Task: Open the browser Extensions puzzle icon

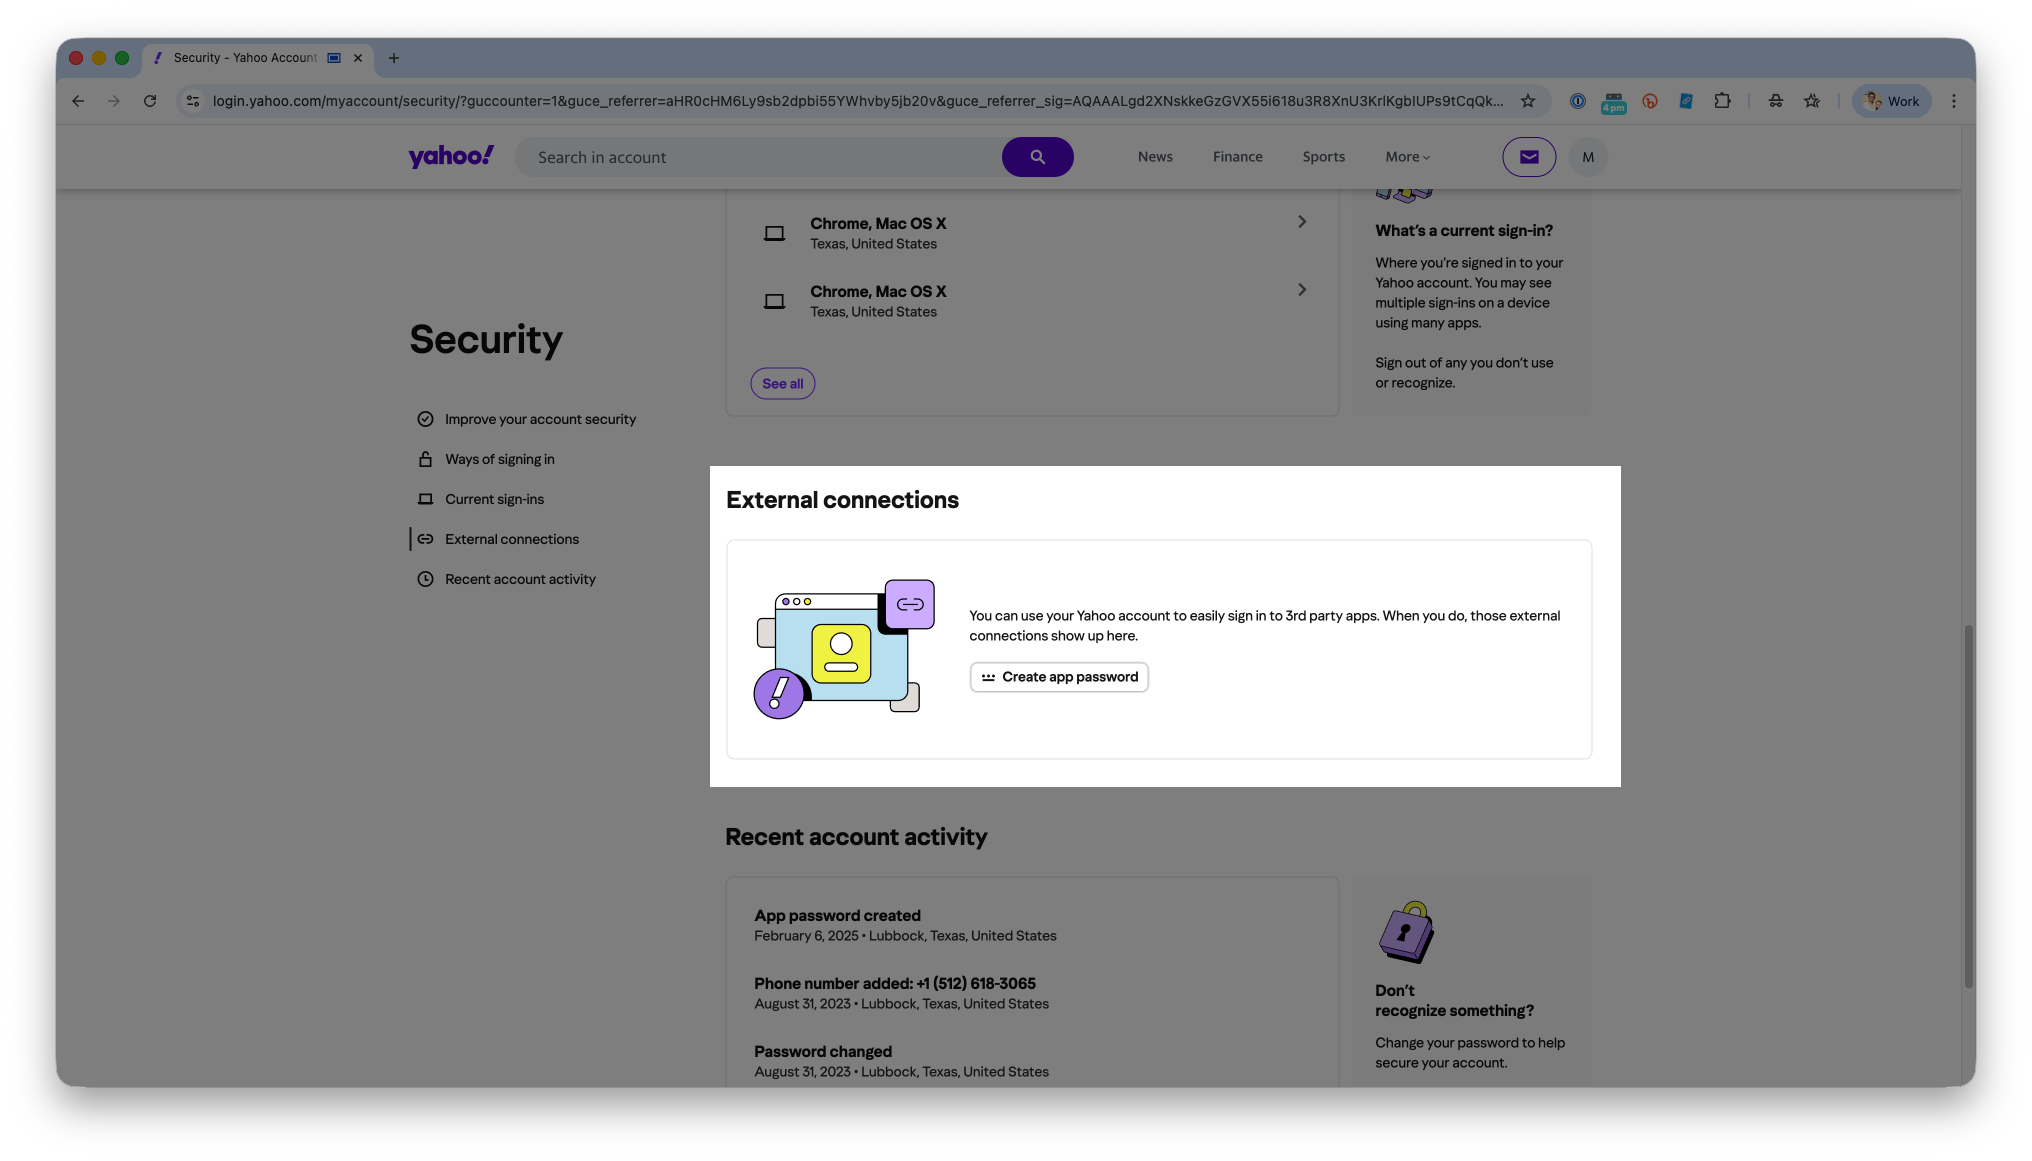Action: click(1721, 101)
